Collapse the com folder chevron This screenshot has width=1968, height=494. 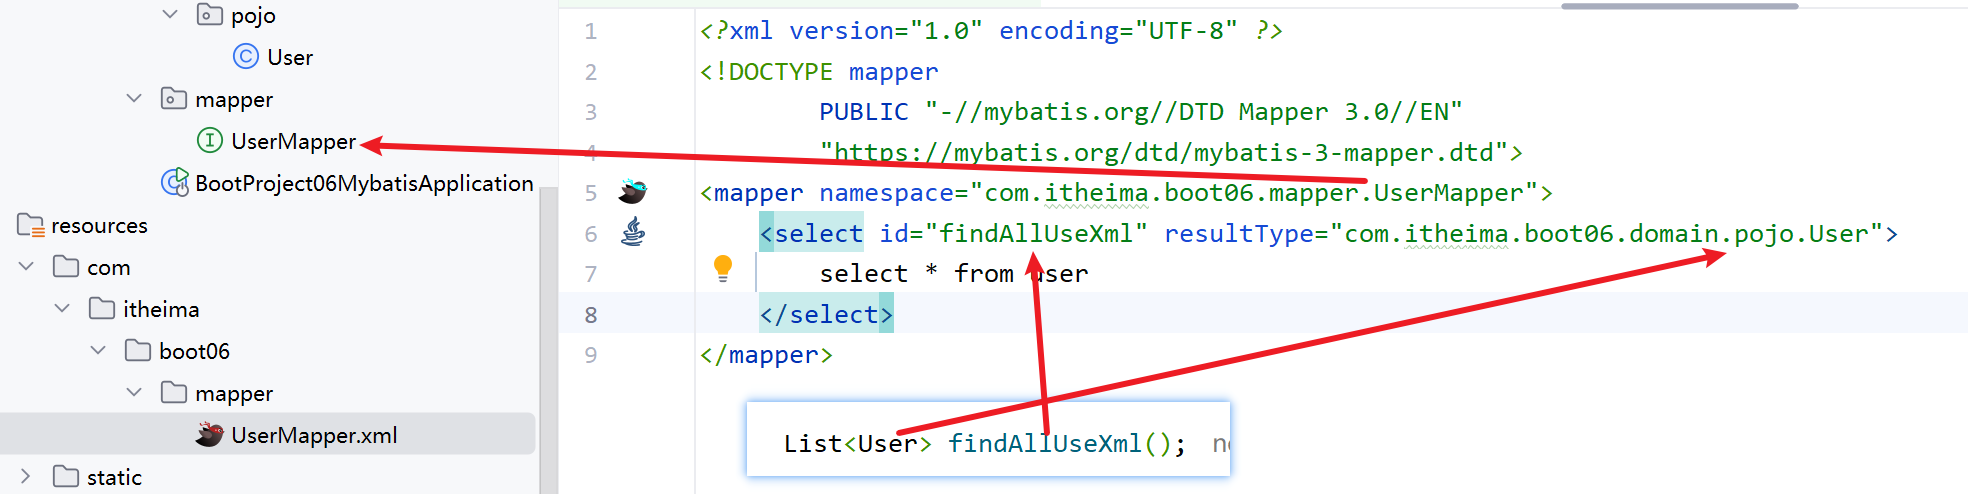click(x=26, y=266)
